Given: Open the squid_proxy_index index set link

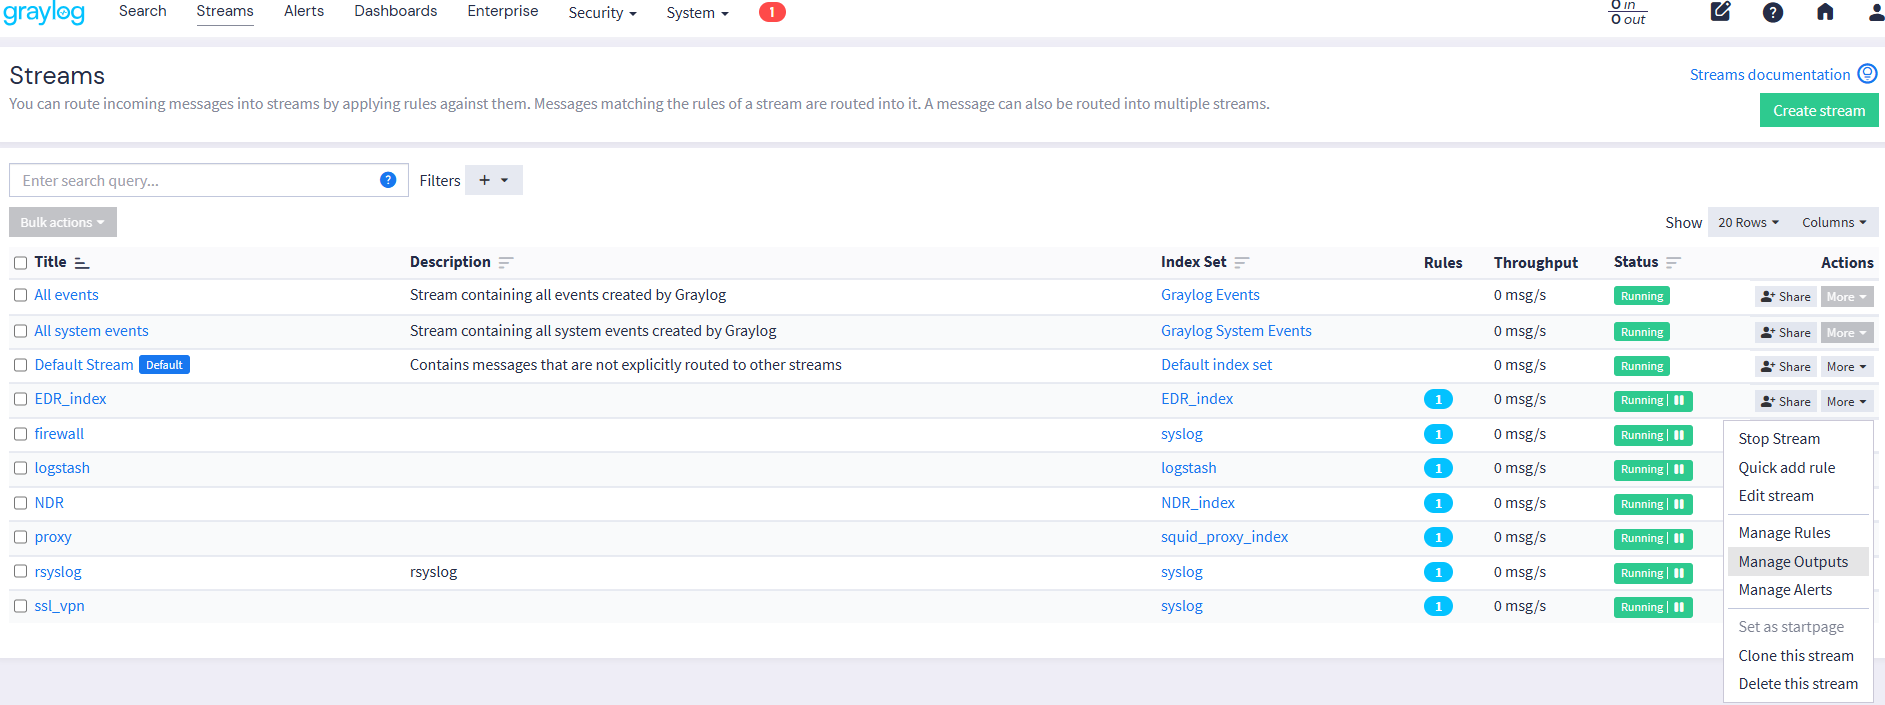Looking at the screenshot, I should [1224, 537].
